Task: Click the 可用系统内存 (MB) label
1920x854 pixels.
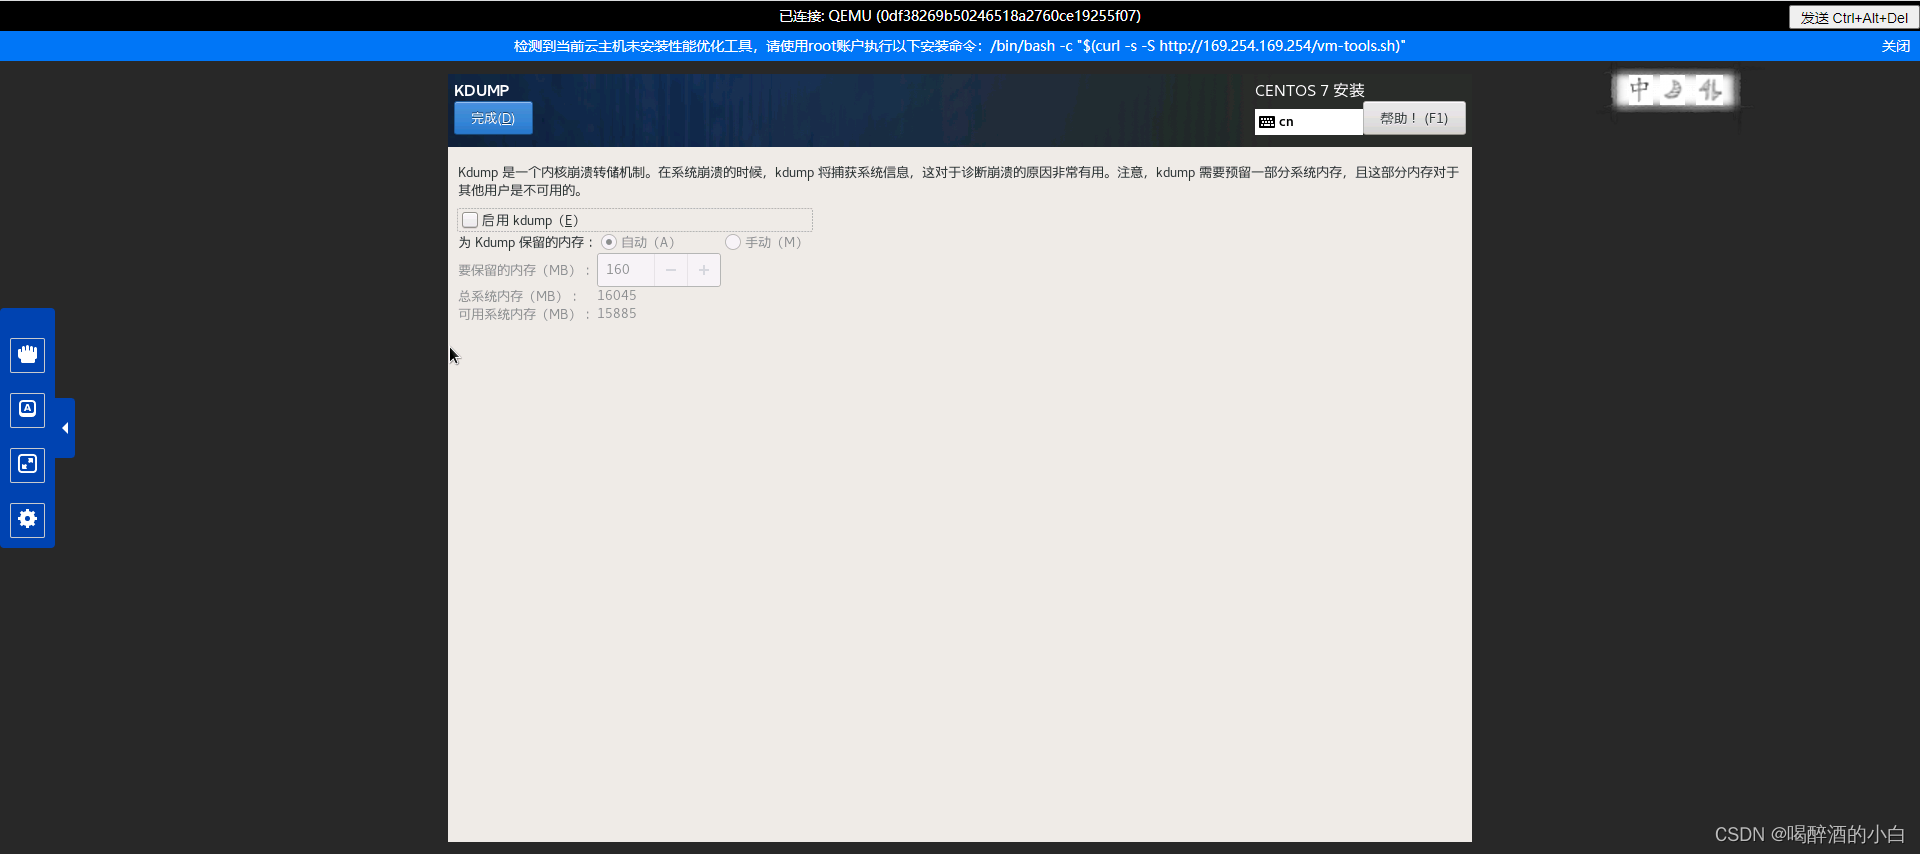Action: [524, 314]
